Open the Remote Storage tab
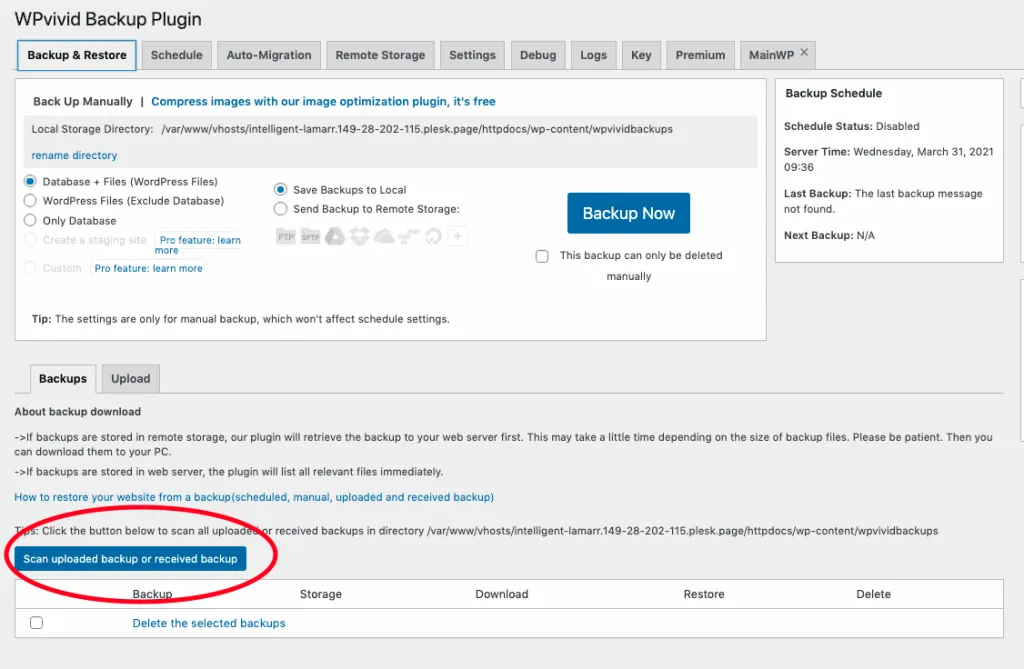The height and width of the screenshot is (669, 1024). pos(379,55)
